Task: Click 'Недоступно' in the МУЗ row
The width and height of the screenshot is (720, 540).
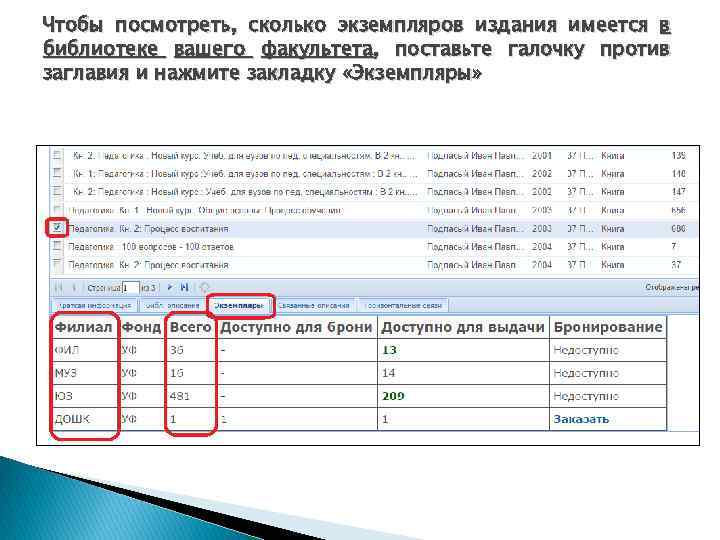Action: click(x=586, y=373)
